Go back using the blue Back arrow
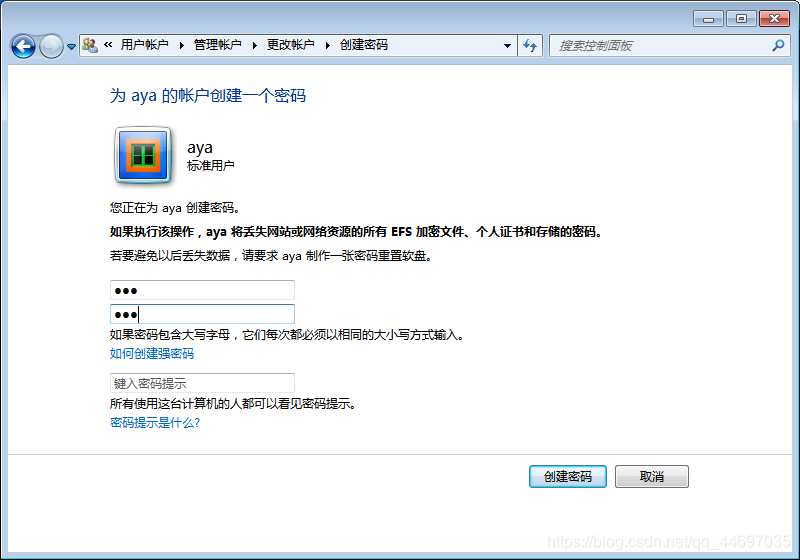The height and width of the screenshot is (560, 800). 23,46
